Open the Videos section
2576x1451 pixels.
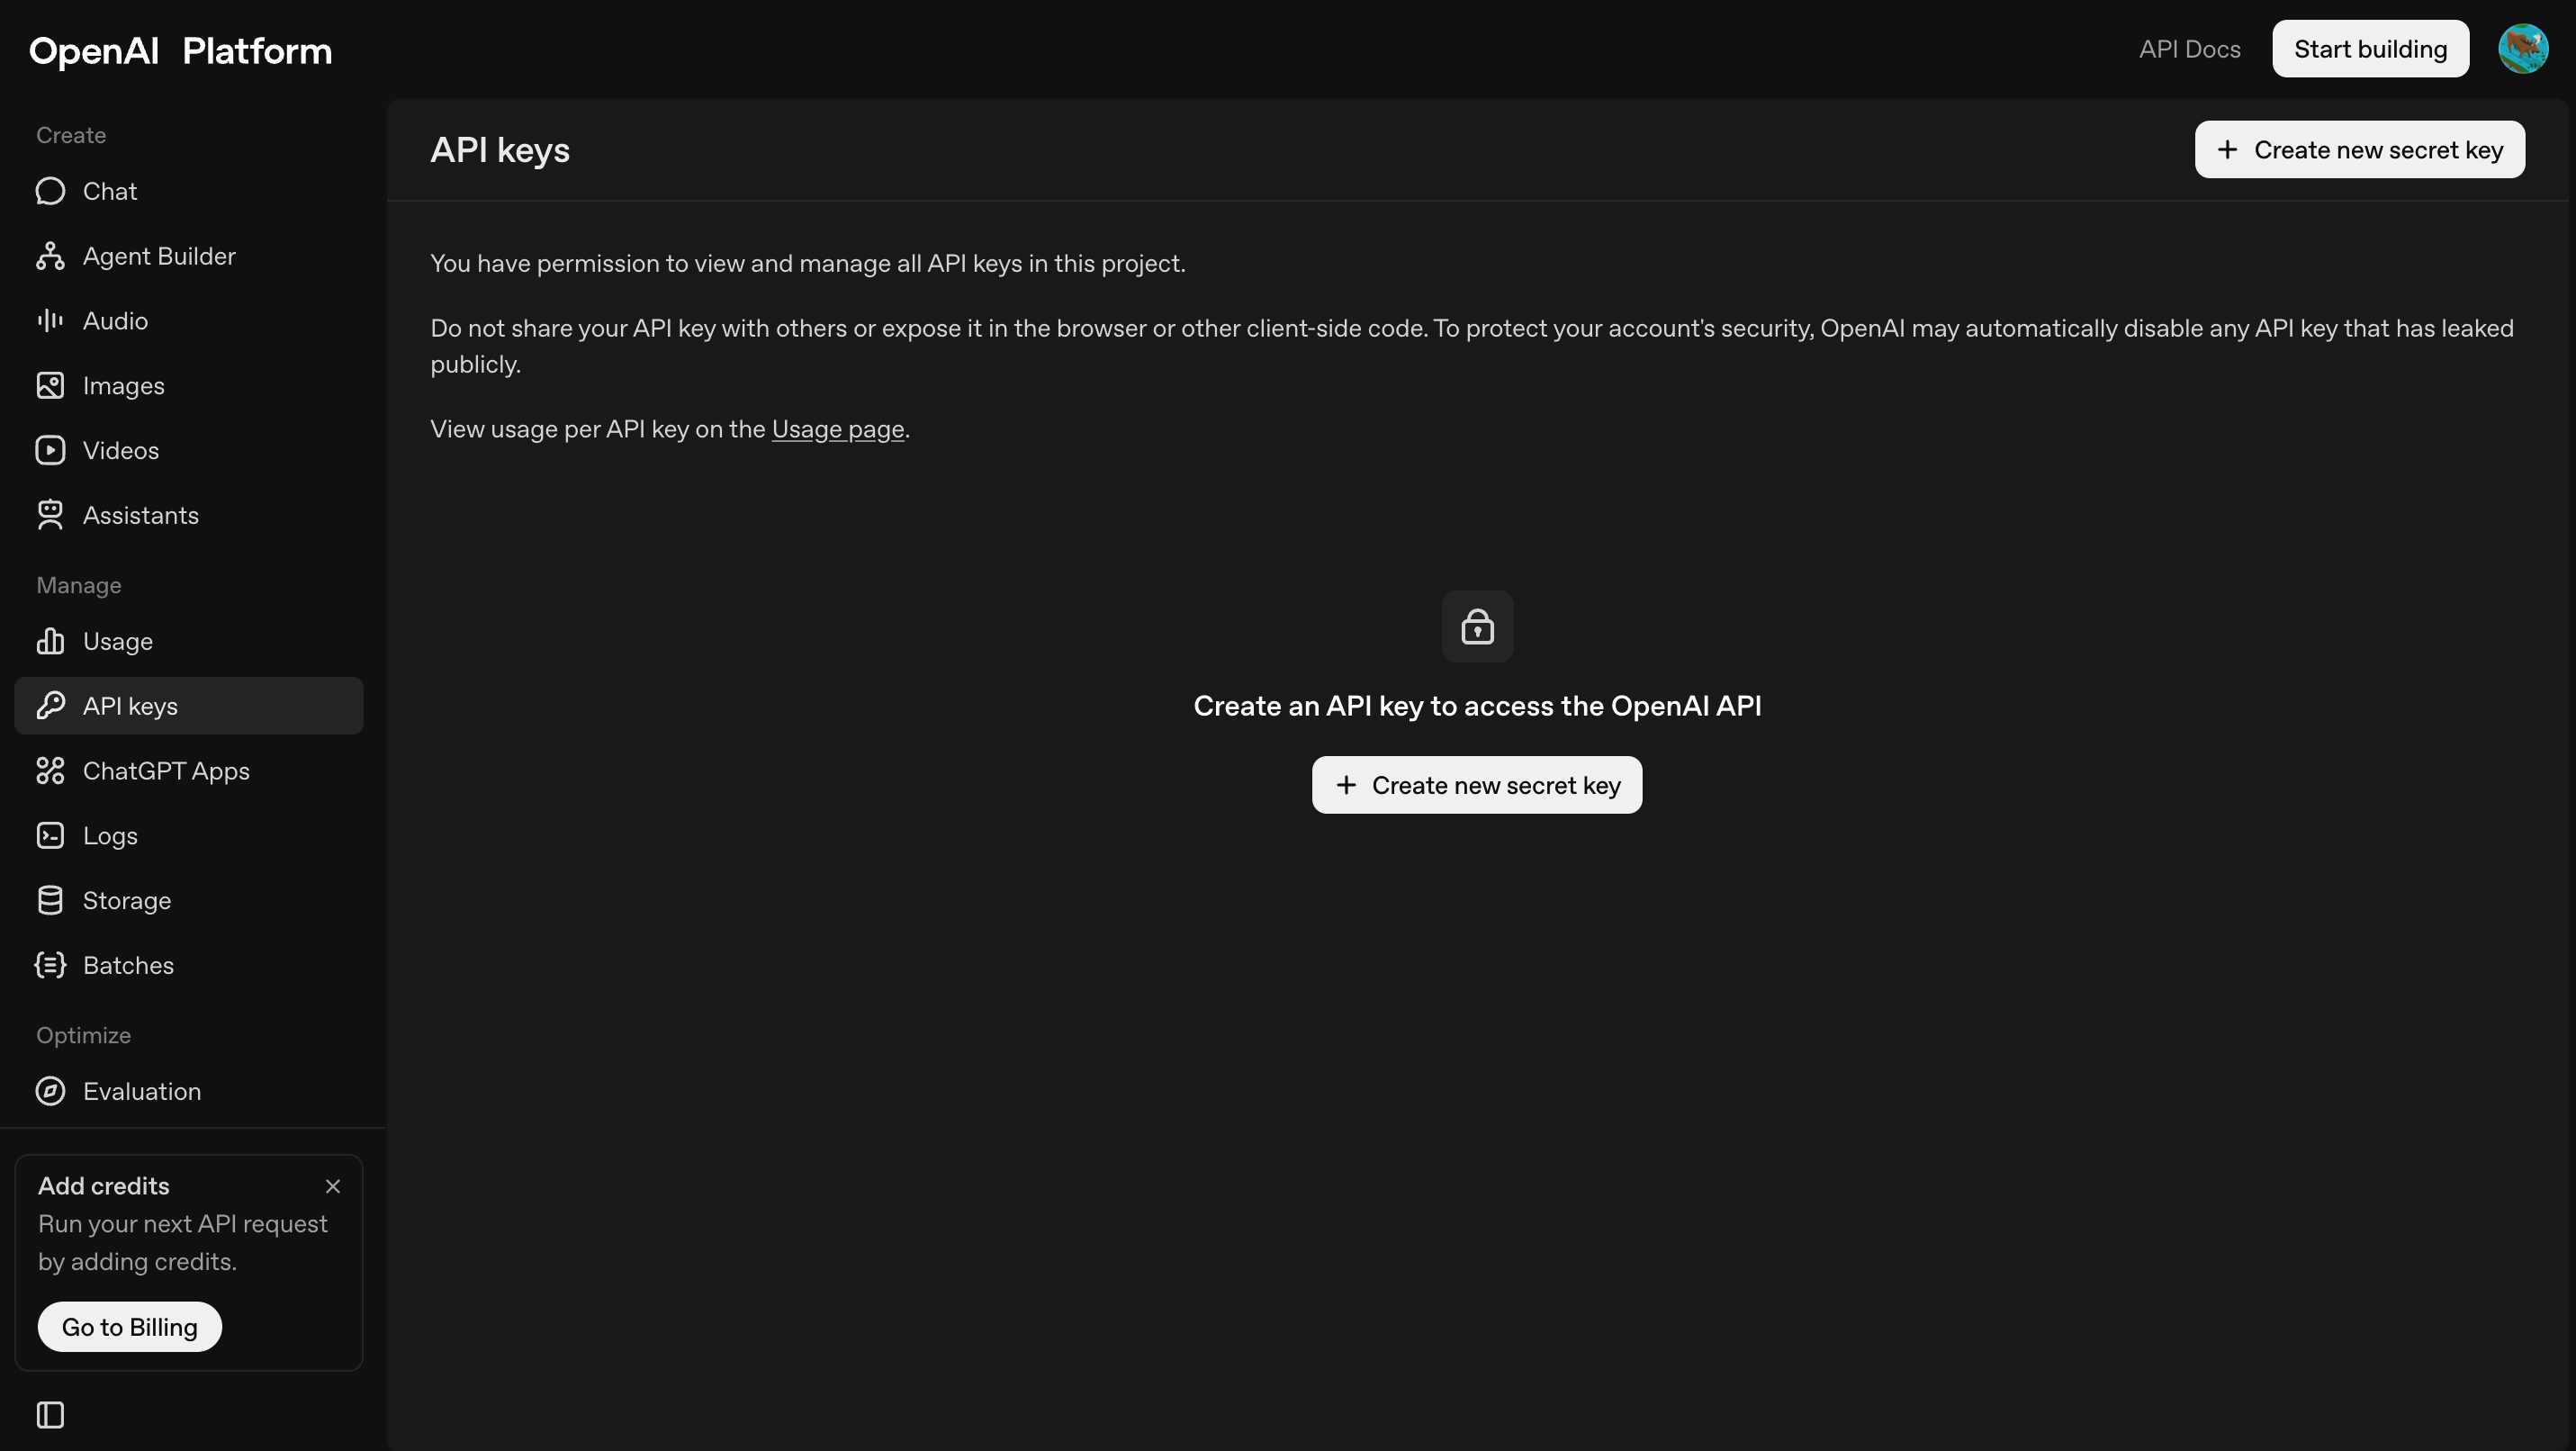121,450
